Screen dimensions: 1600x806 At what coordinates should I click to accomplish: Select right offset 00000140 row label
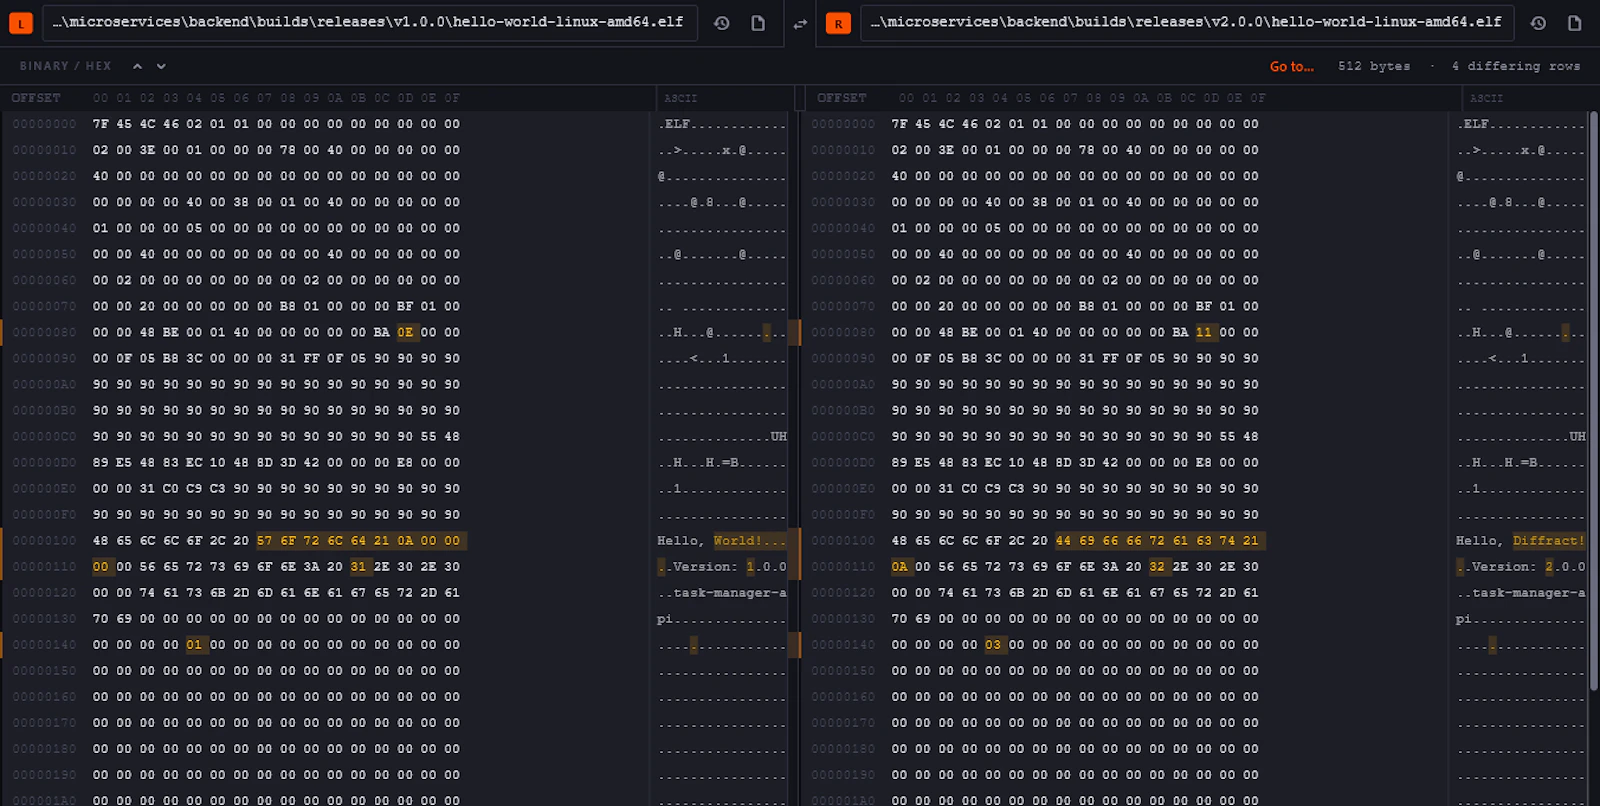coord(843,645)
